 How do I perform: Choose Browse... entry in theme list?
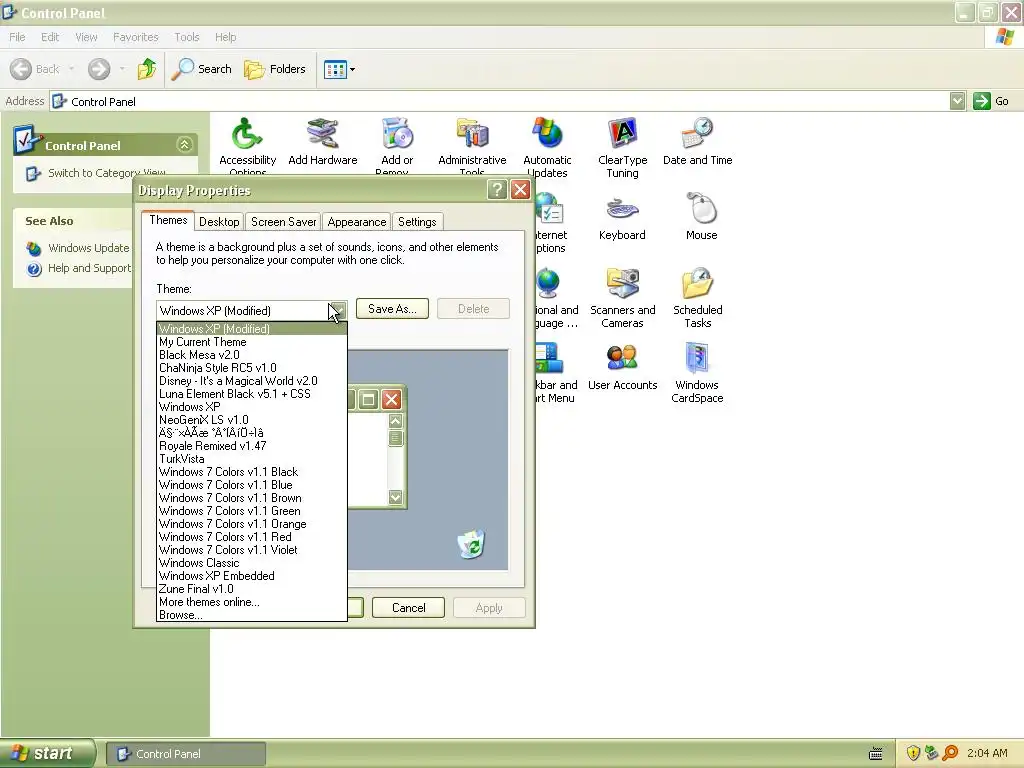(251, 615)
